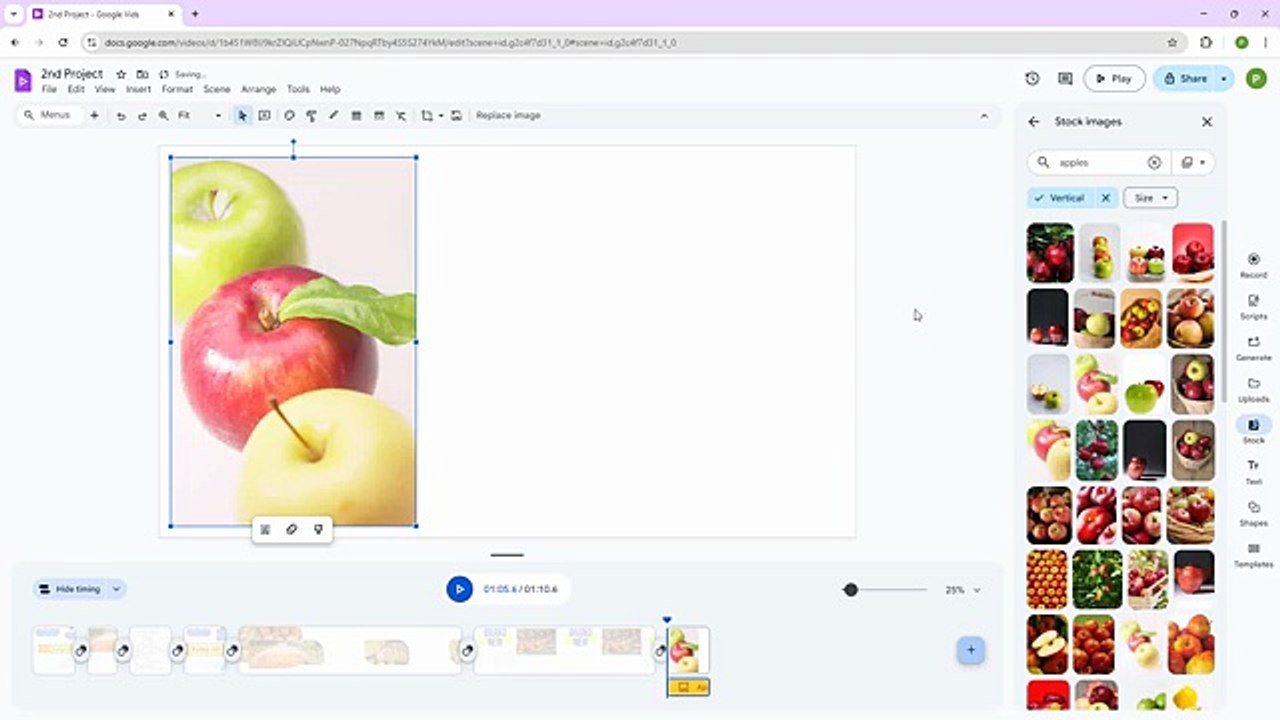This screenshot has height=720, width=1280.
Task: Open the comments icon
Action: [x=1065, y=78]
